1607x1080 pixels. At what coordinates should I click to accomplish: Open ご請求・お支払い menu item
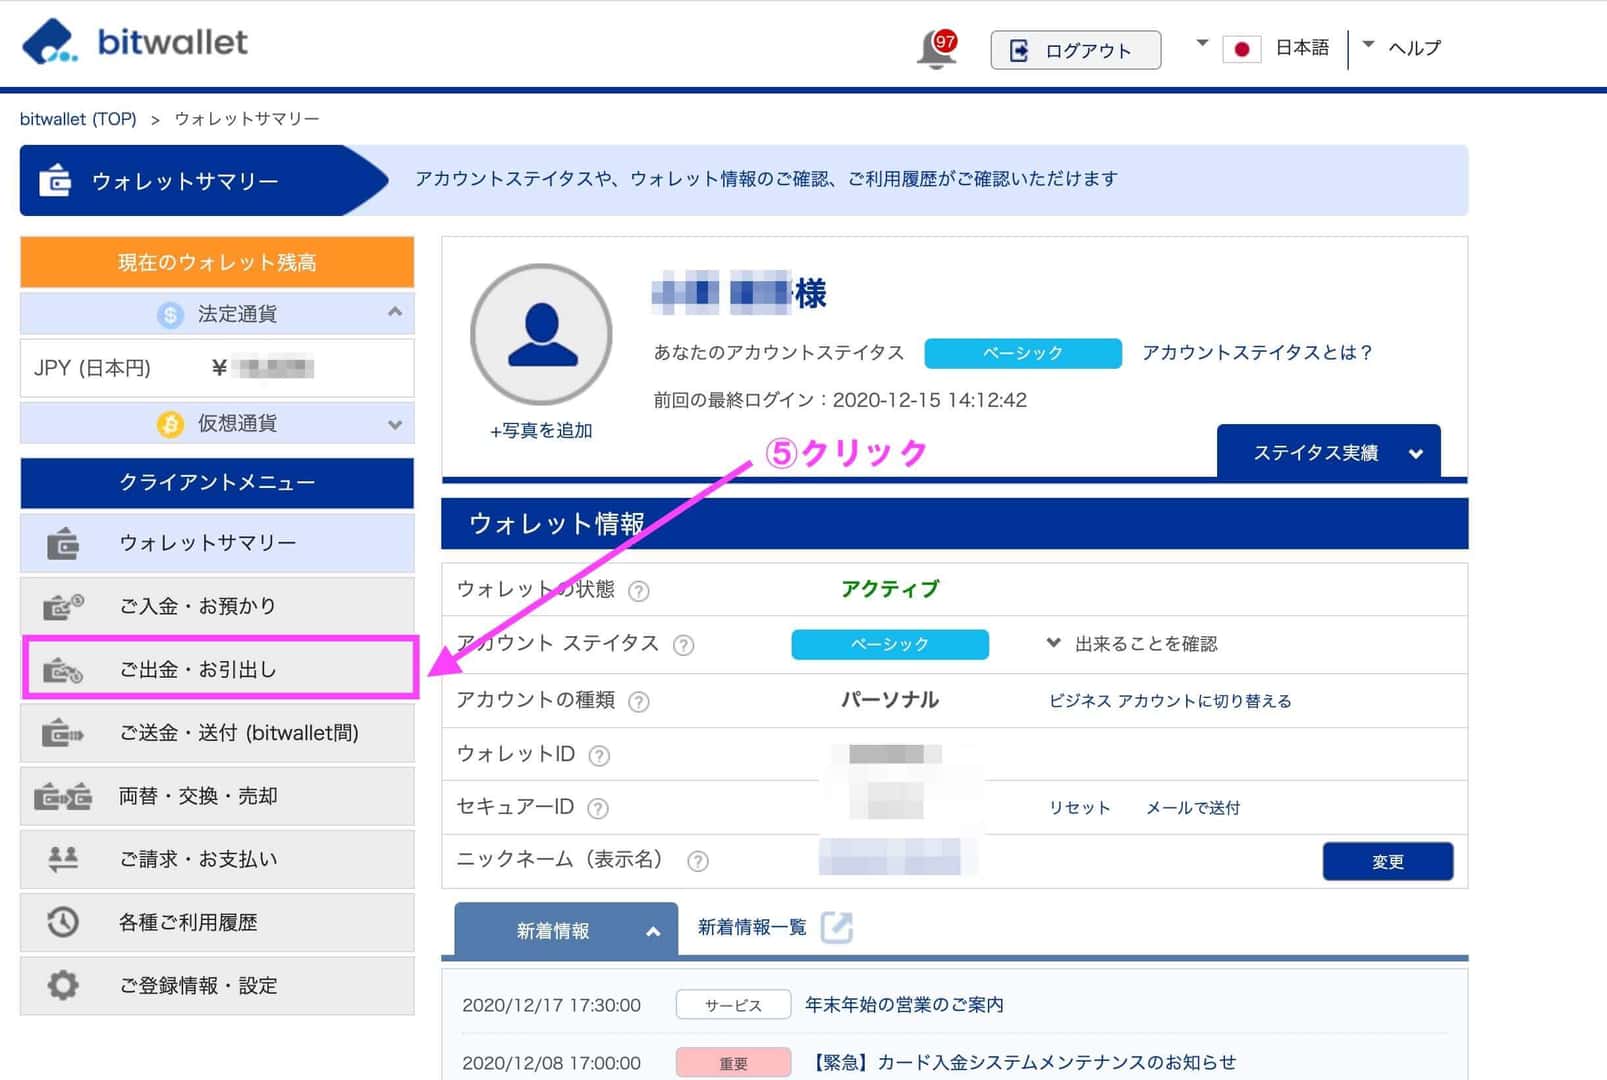coord(217,859)
